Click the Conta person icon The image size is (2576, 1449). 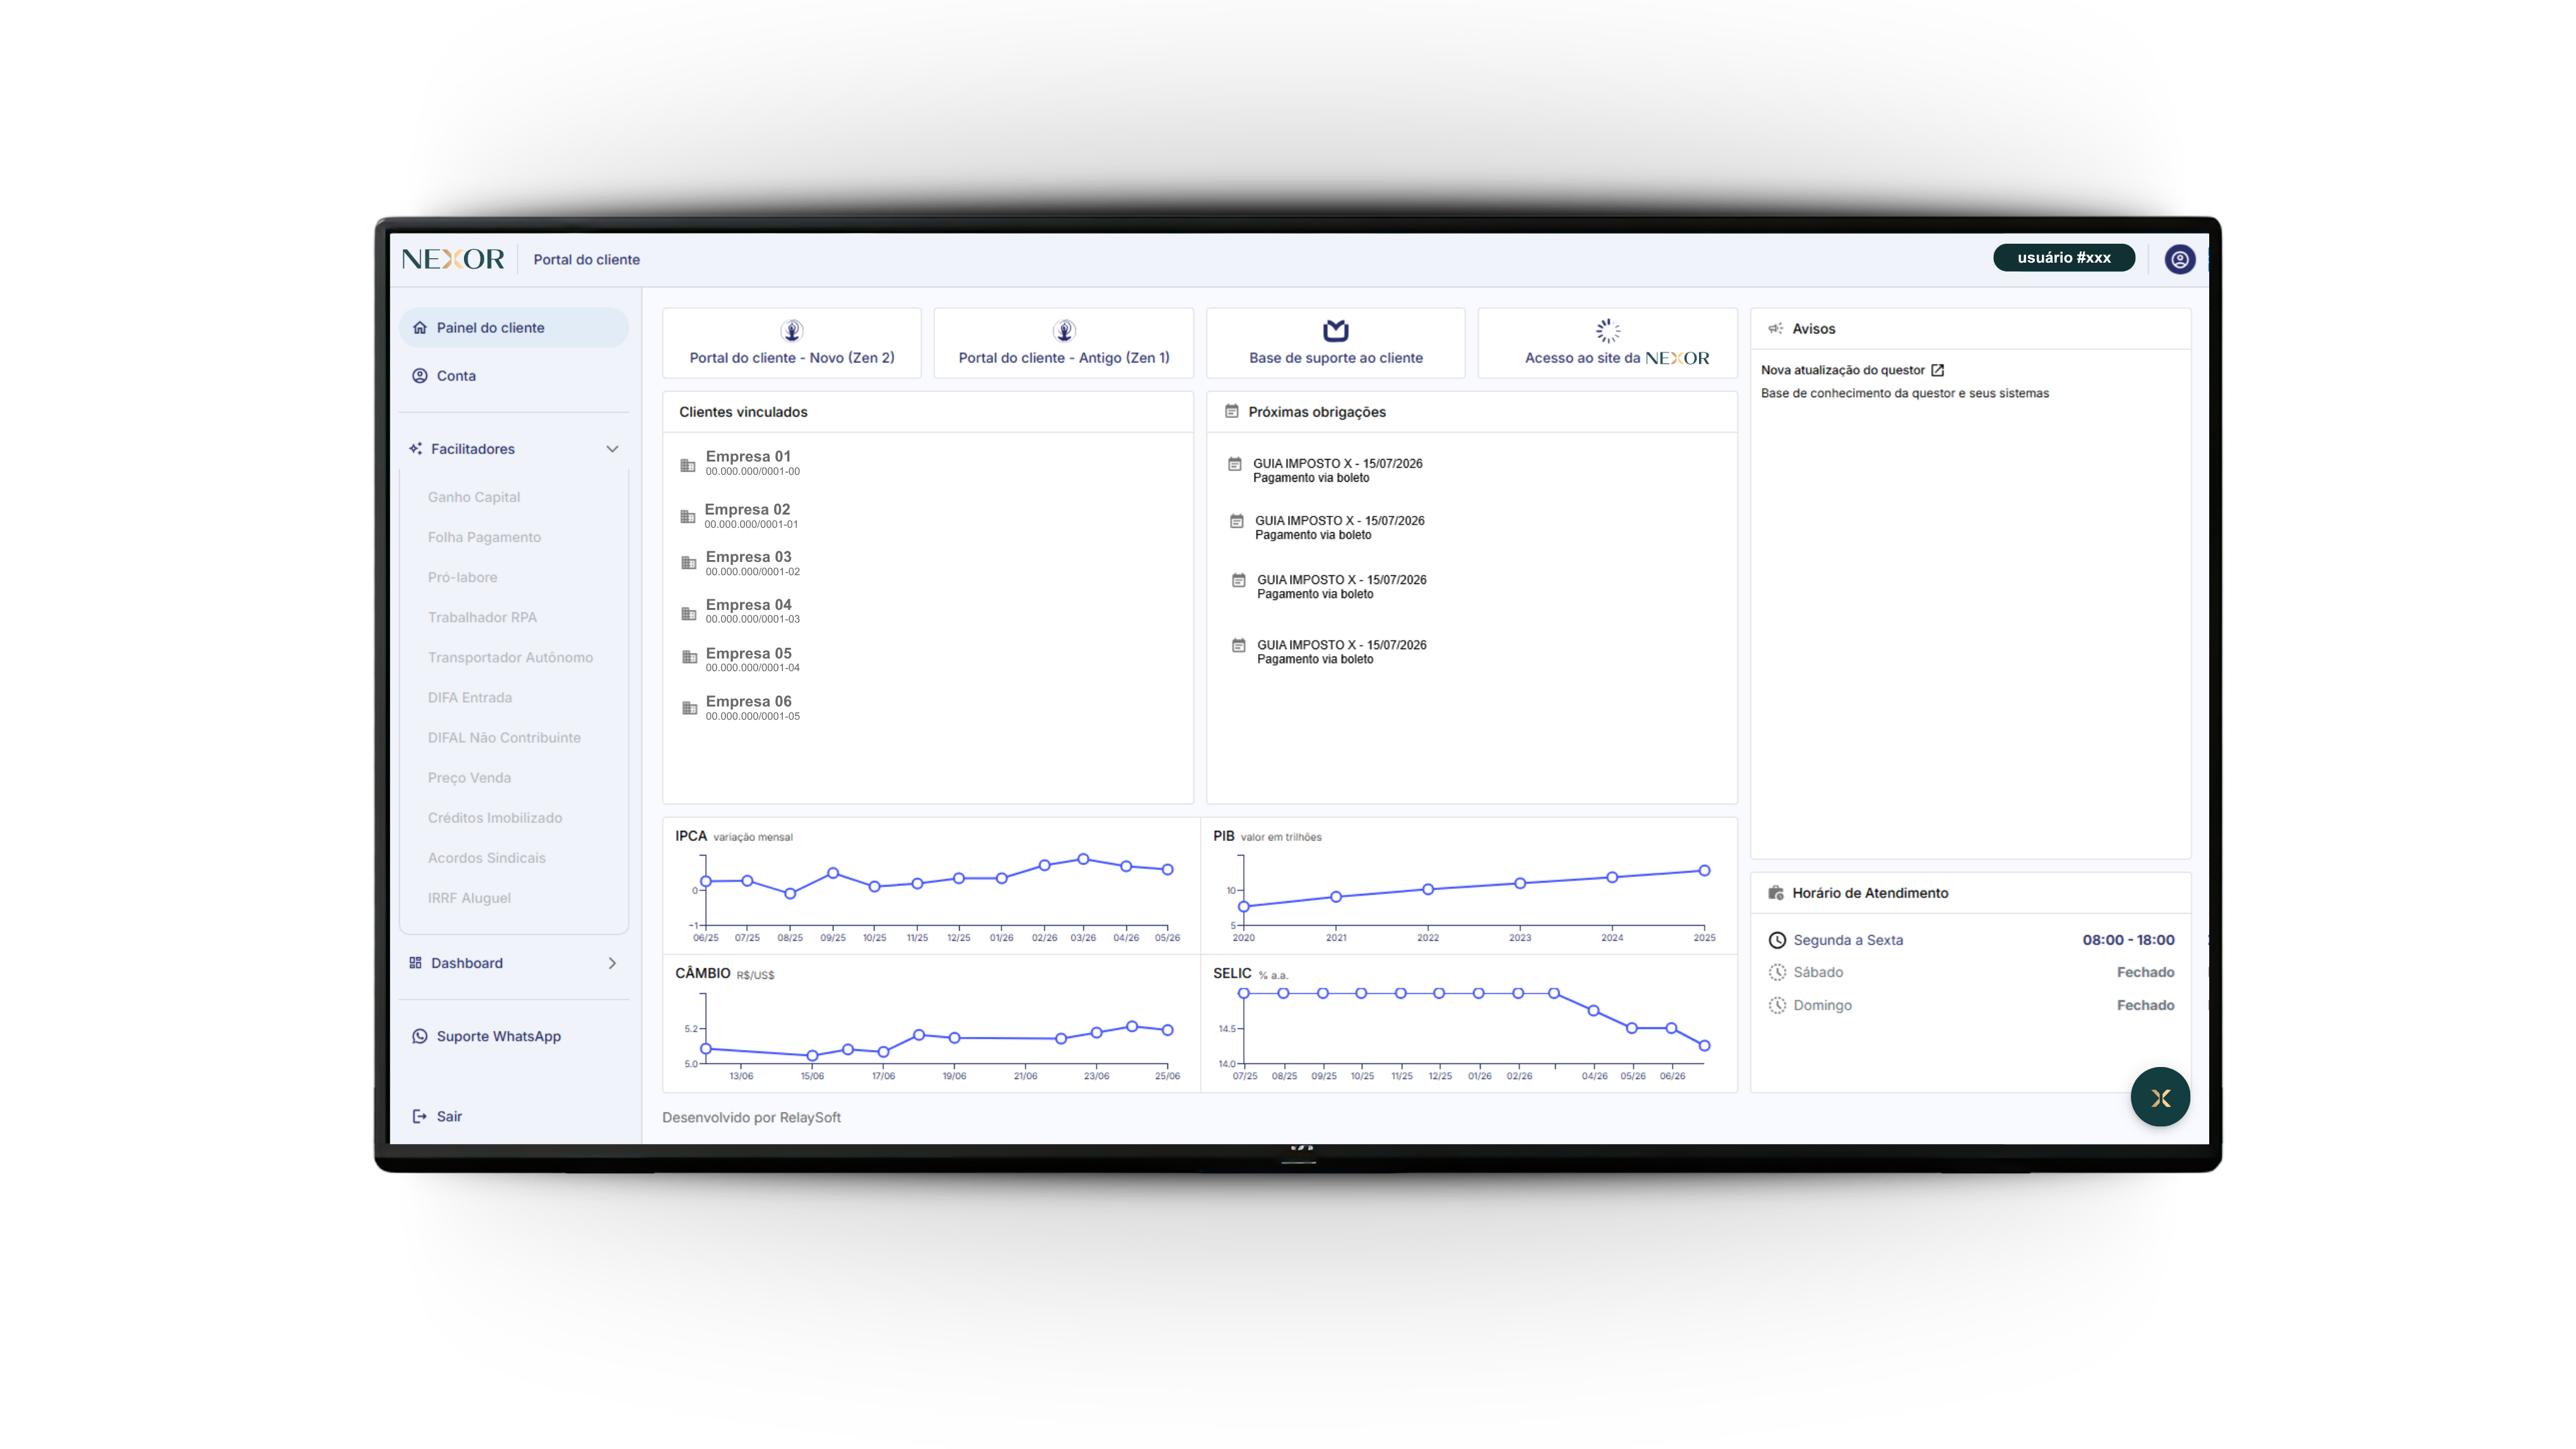point(420,376)
